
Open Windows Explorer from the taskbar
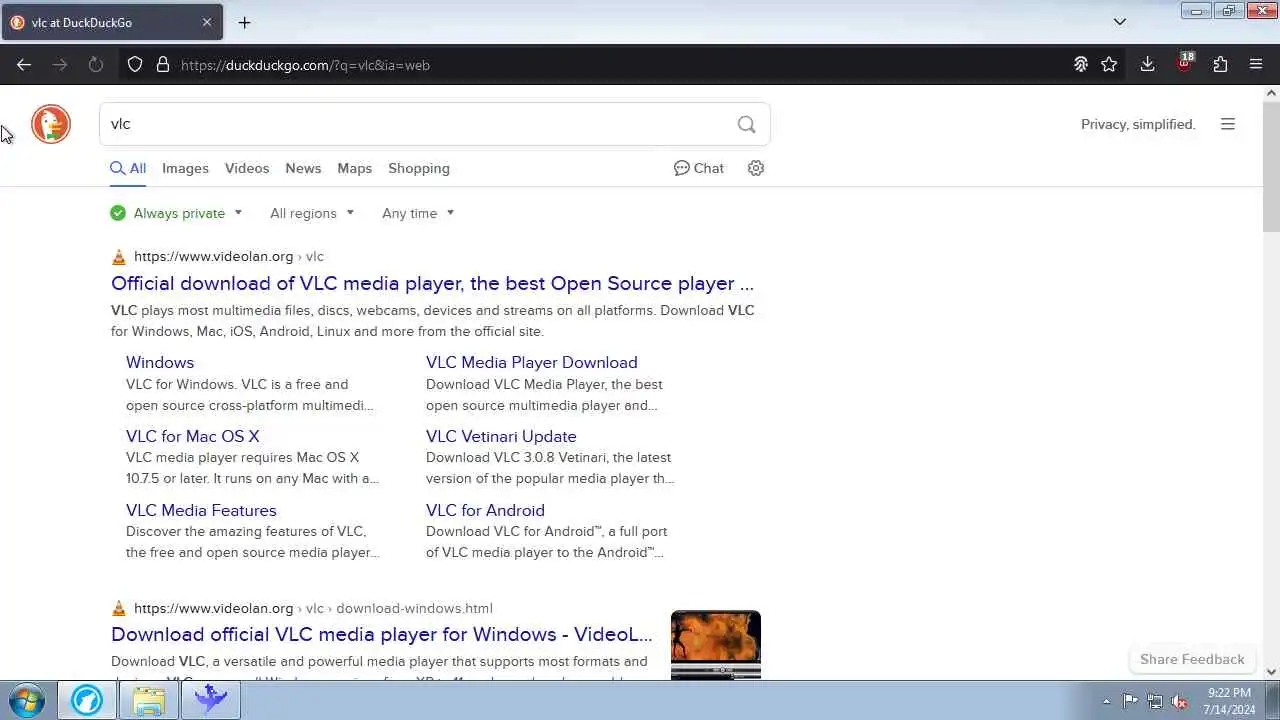(x=148, y=700)
